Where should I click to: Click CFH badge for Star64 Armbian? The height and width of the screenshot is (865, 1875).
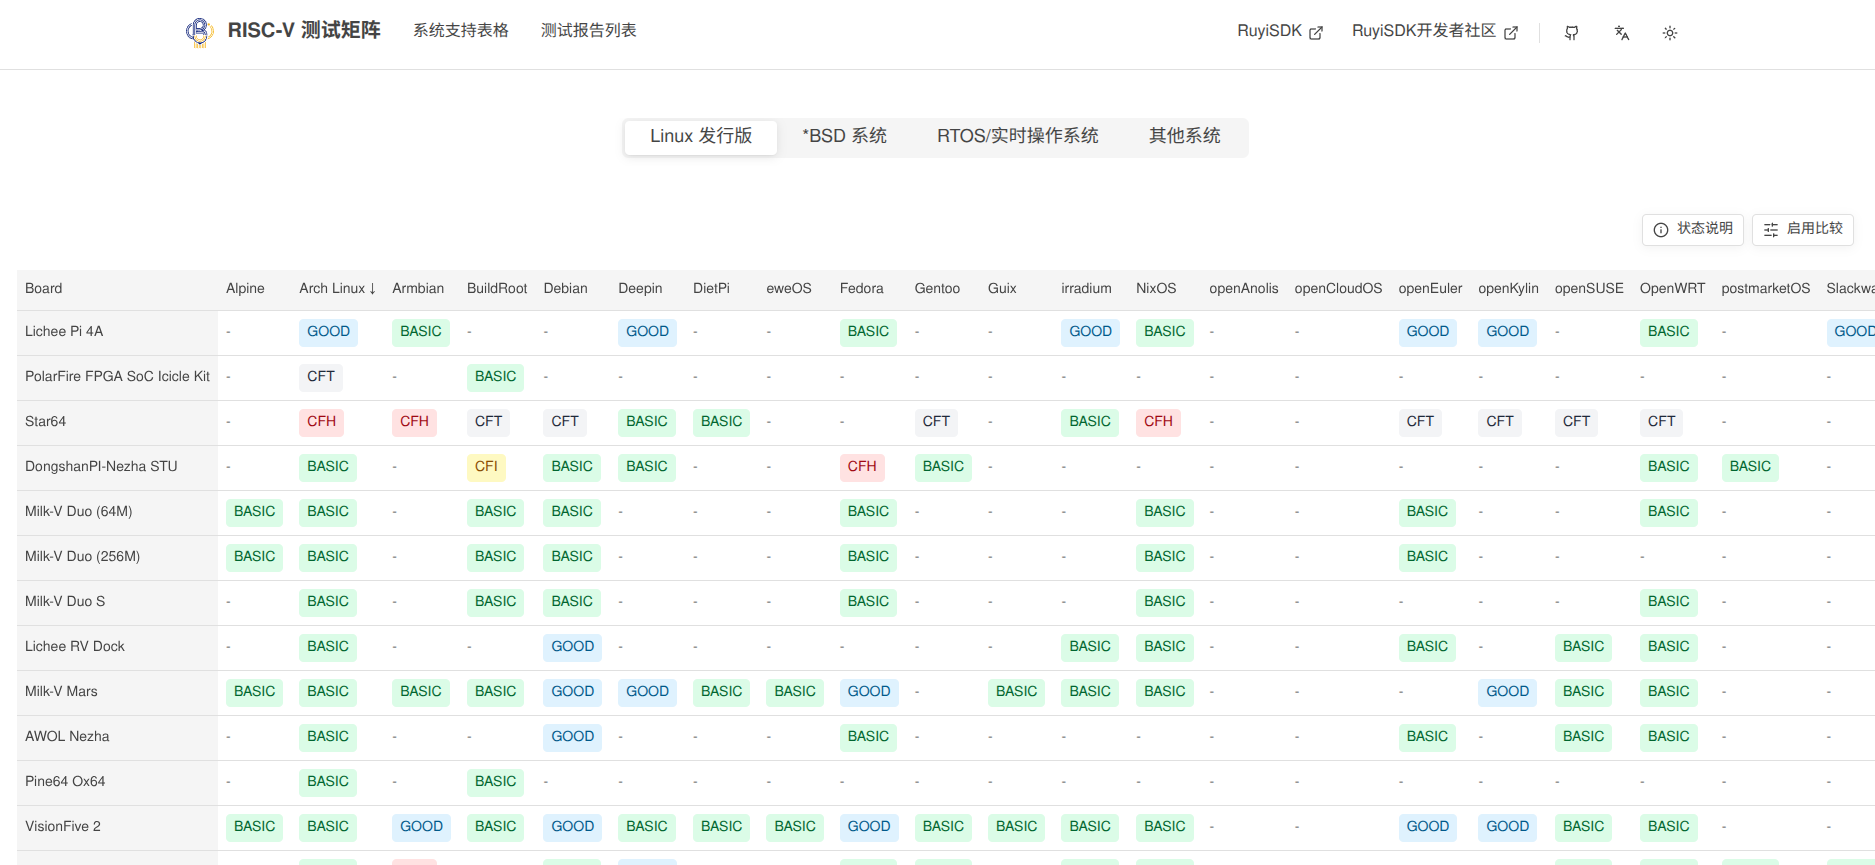(415, 422)
